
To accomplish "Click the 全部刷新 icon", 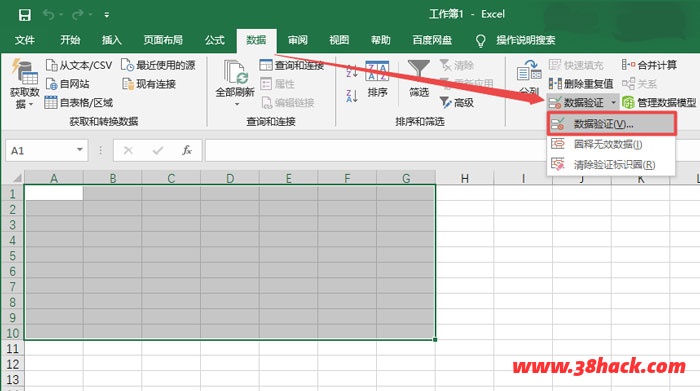I will (235, 72).
